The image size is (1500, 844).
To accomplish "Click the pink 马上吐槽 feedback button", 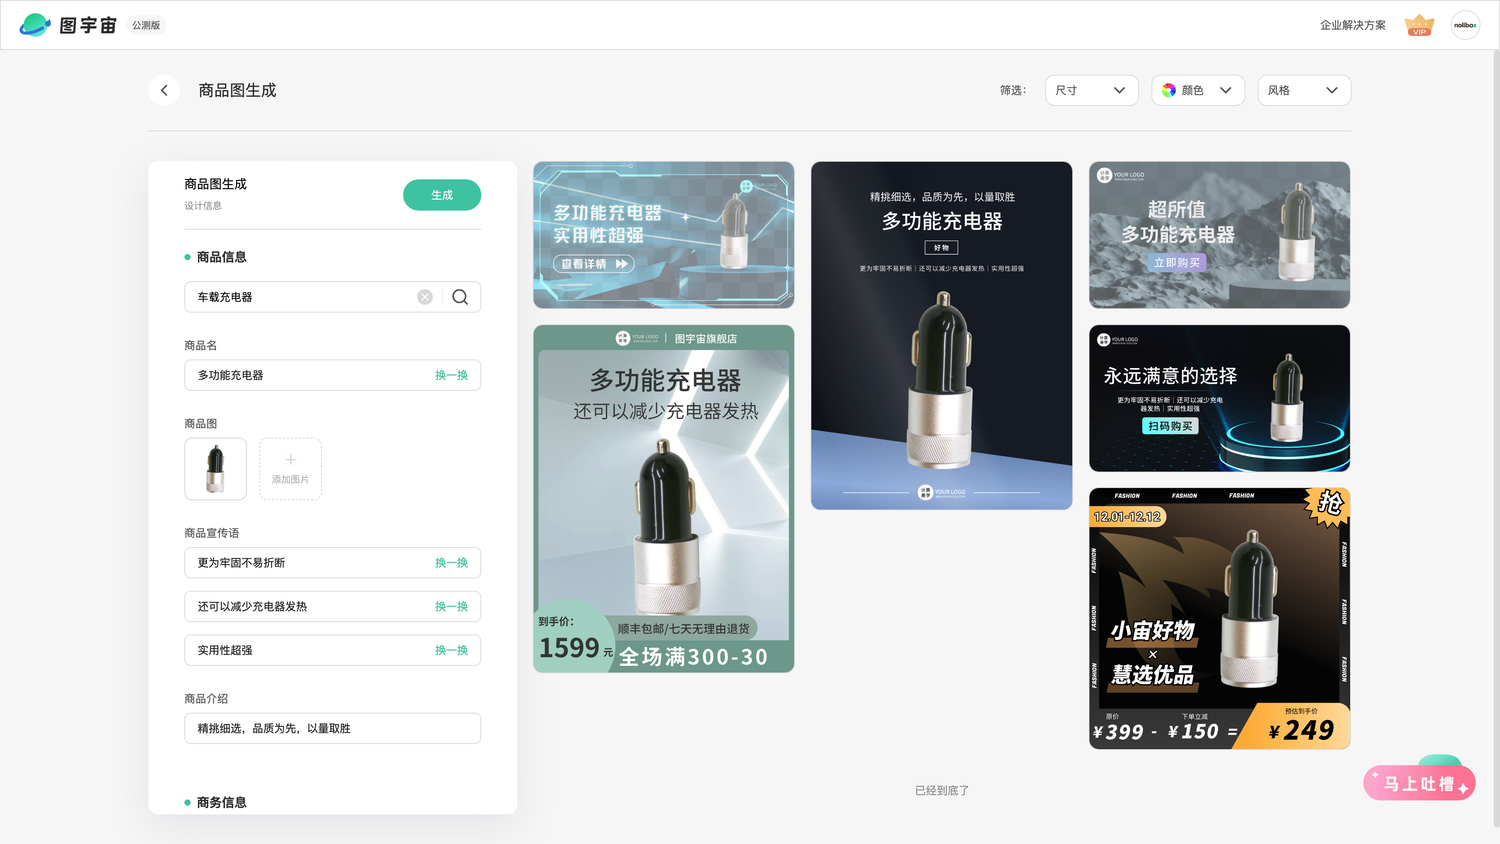I will point(1419,783).
